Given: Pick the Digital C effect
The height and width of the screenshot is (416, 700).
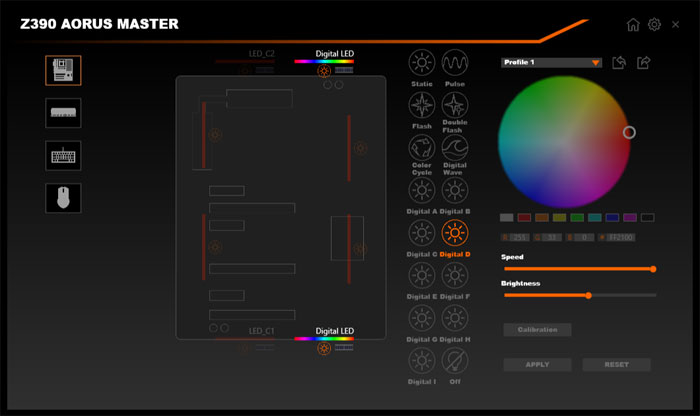Looking at the screenshot, I should [x=421, y=233].
